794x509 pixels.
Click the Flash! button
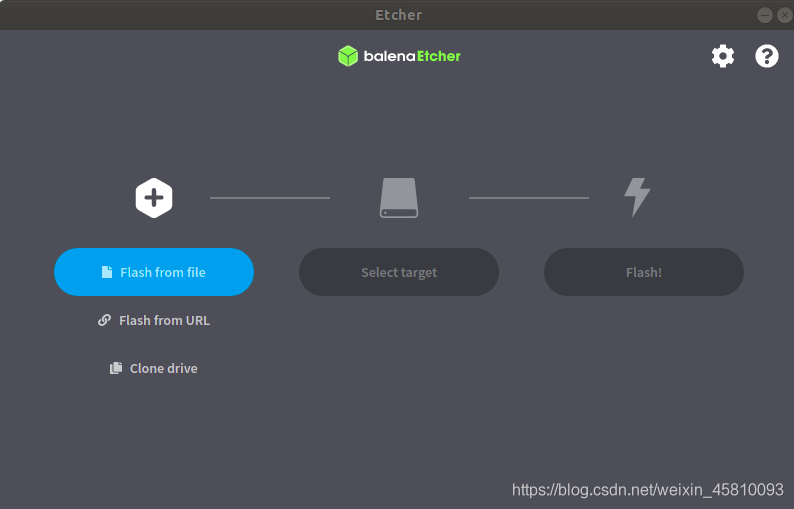[x=644, y=272]
